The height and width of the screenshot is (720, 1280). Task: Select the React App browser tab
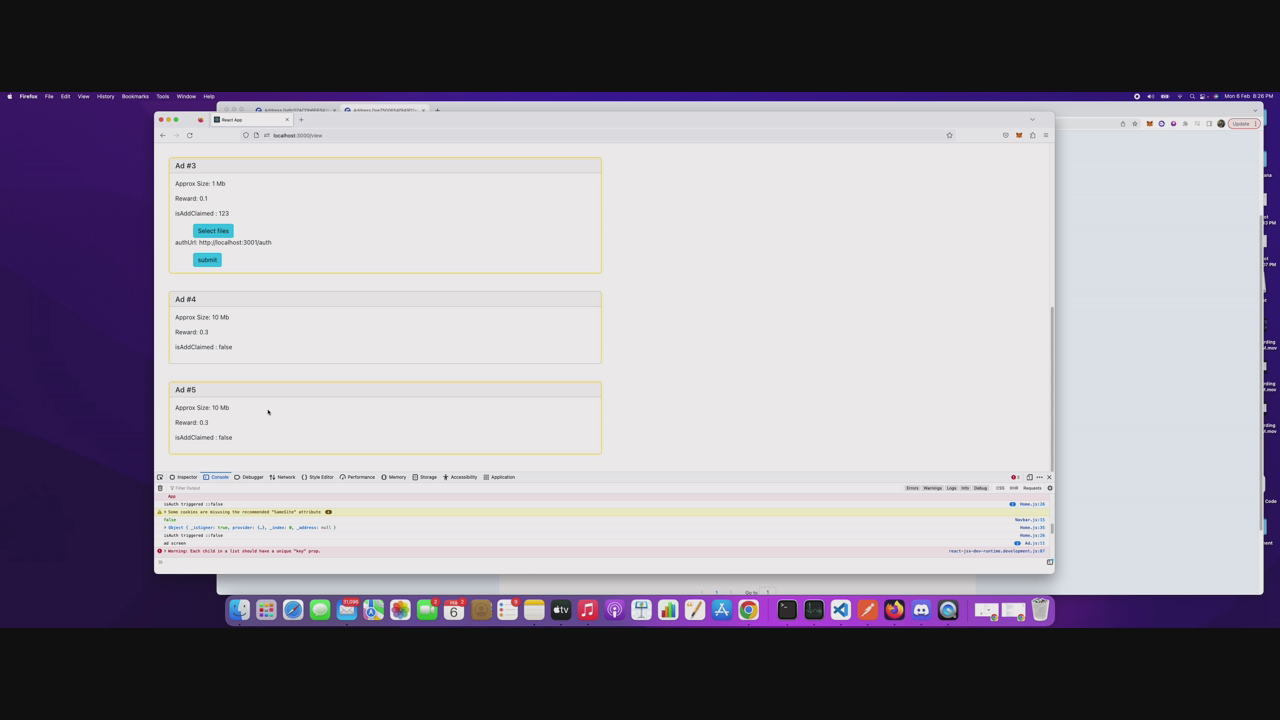pyautogui.click(x=251, y=120)
